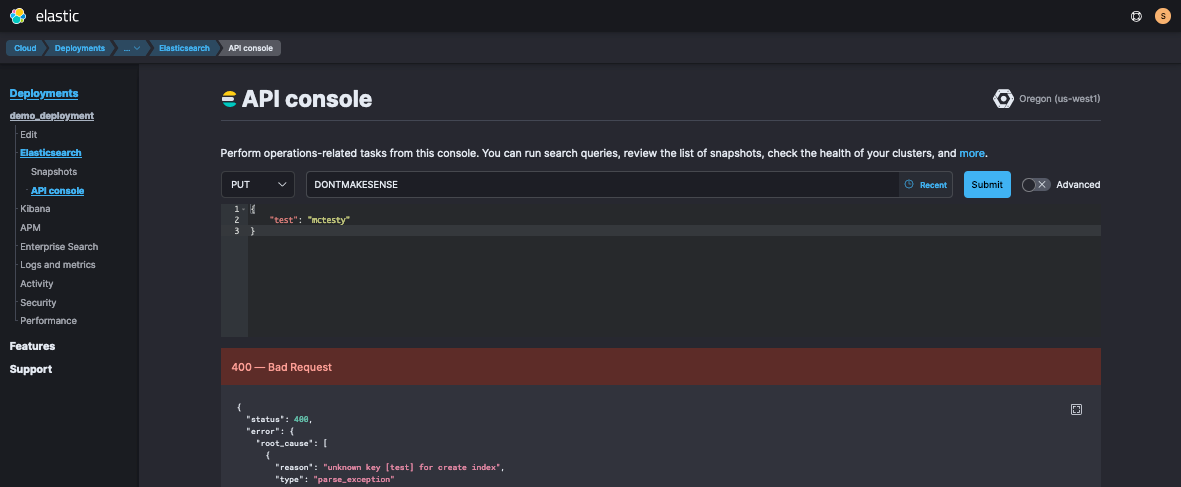The height and width of the screenshot is (487, 1181).
Task: Toggle the Advanced switch on
Action: tap(1036, 185)
